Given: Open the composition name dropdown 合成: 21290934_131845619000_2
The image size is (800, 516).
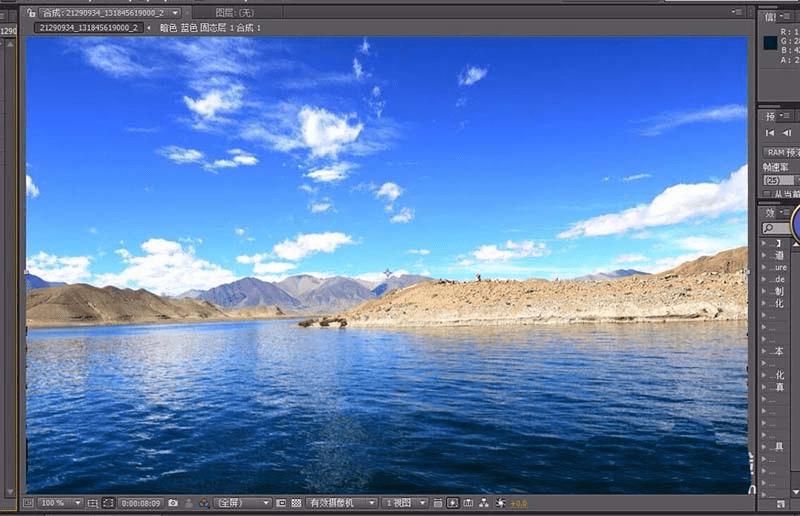Looking at the screenshot, I should point(110,13).
